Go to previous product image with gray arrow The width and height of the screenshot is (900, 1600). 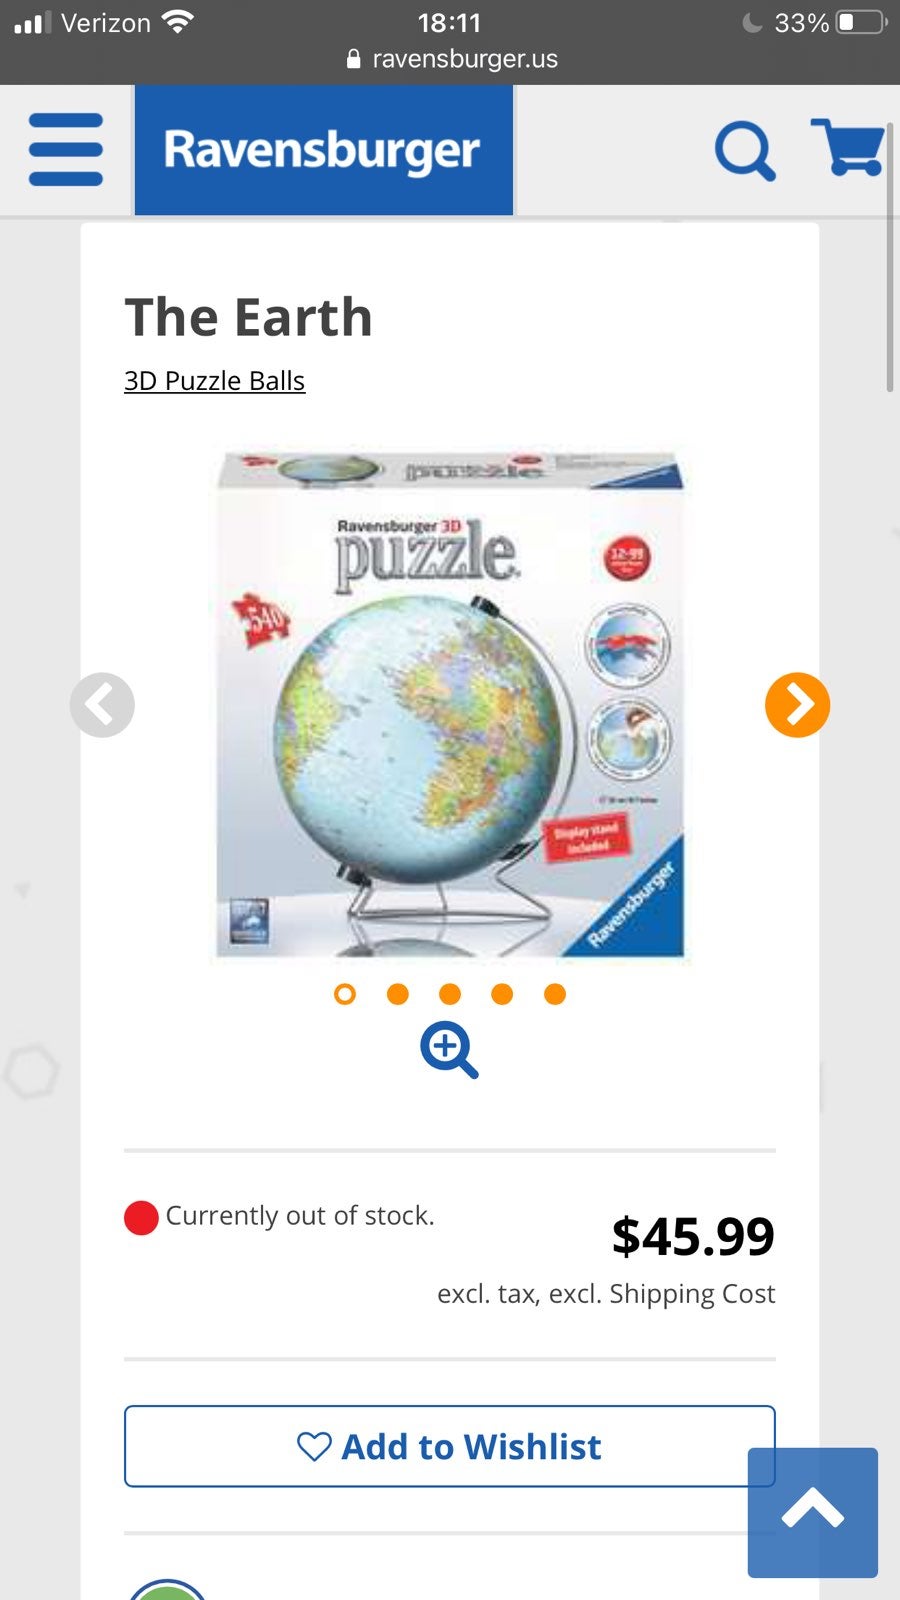(102, 705)
